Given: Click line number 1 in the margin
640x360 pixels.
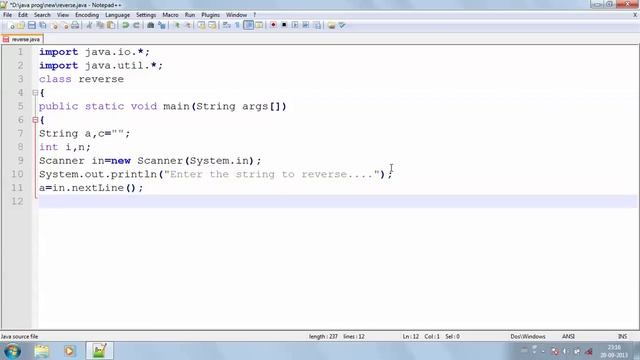Looking at the screenshot, I should (20, 52).
